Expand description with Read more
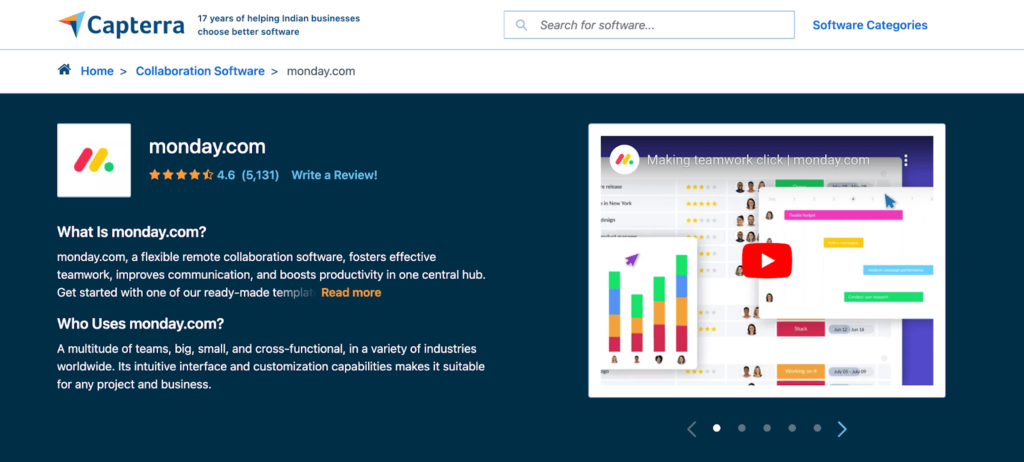Screen dimensions: 1024x462 (x=351, y=292)
